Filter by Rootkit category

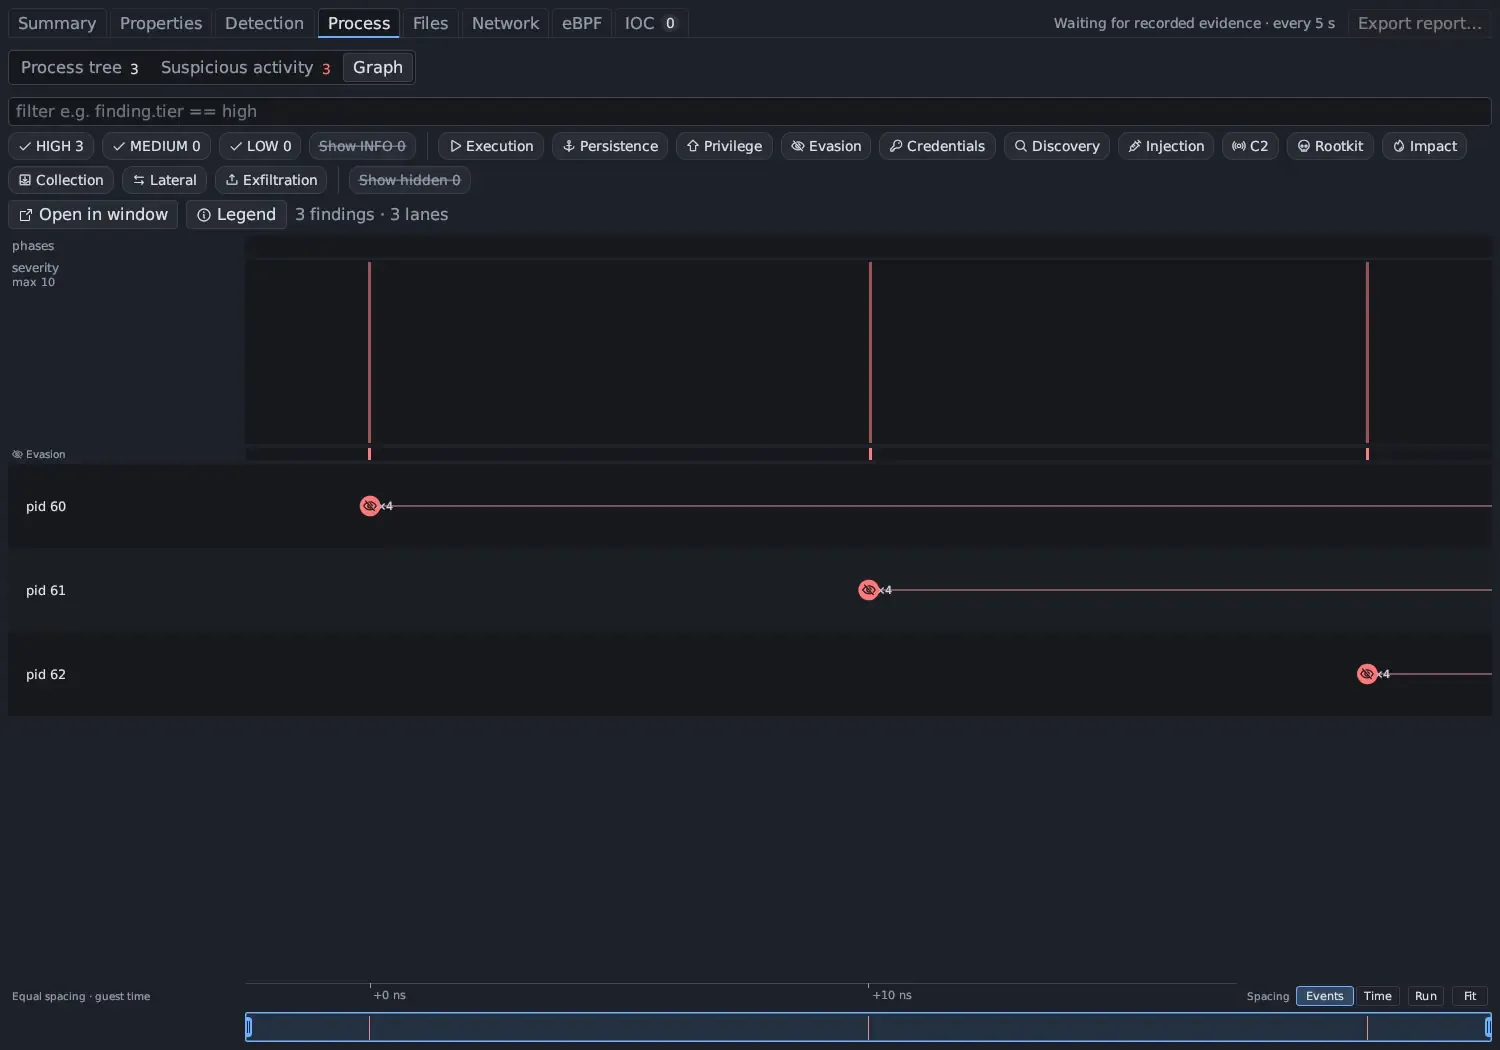(1330, 146)
